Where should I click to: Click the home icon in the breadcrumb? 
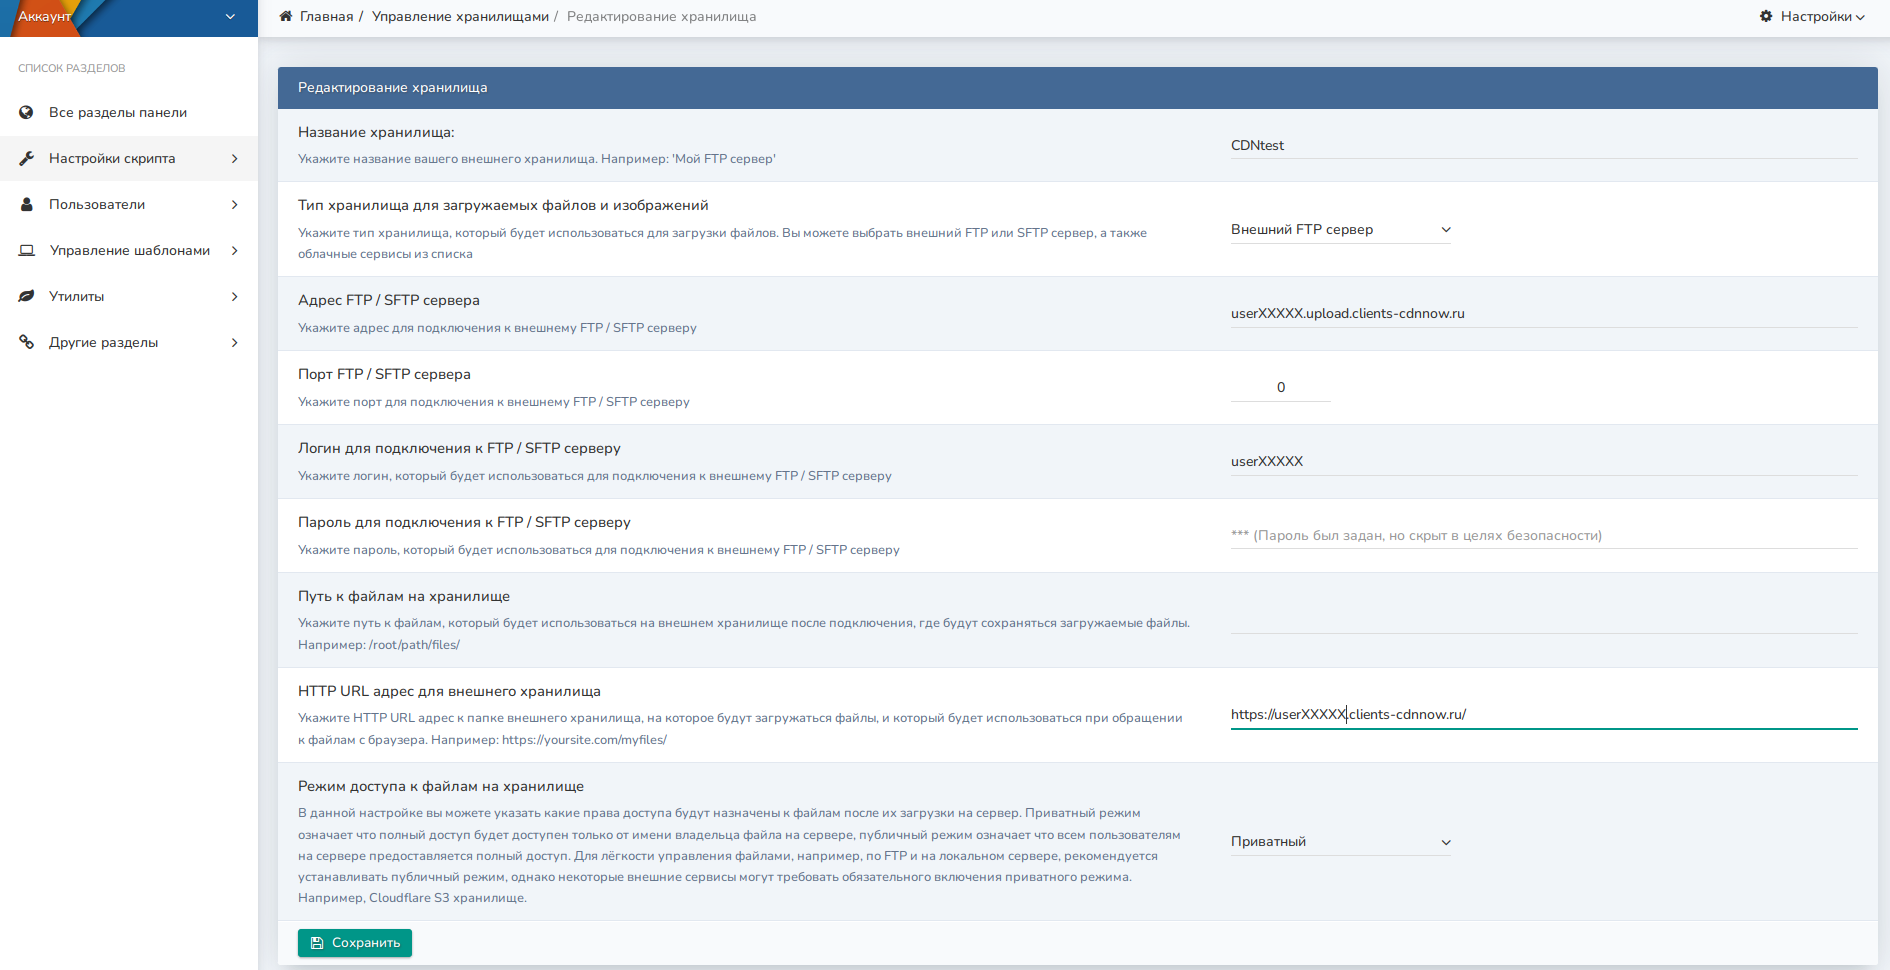pyautogui.click(x=285, y=17)
